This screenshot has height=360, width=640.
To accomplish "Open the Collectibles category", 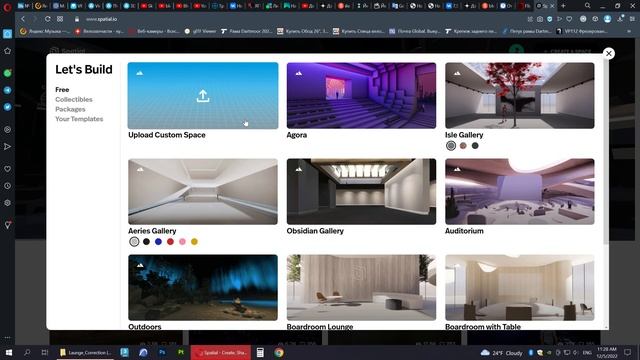I will point(74,99).
